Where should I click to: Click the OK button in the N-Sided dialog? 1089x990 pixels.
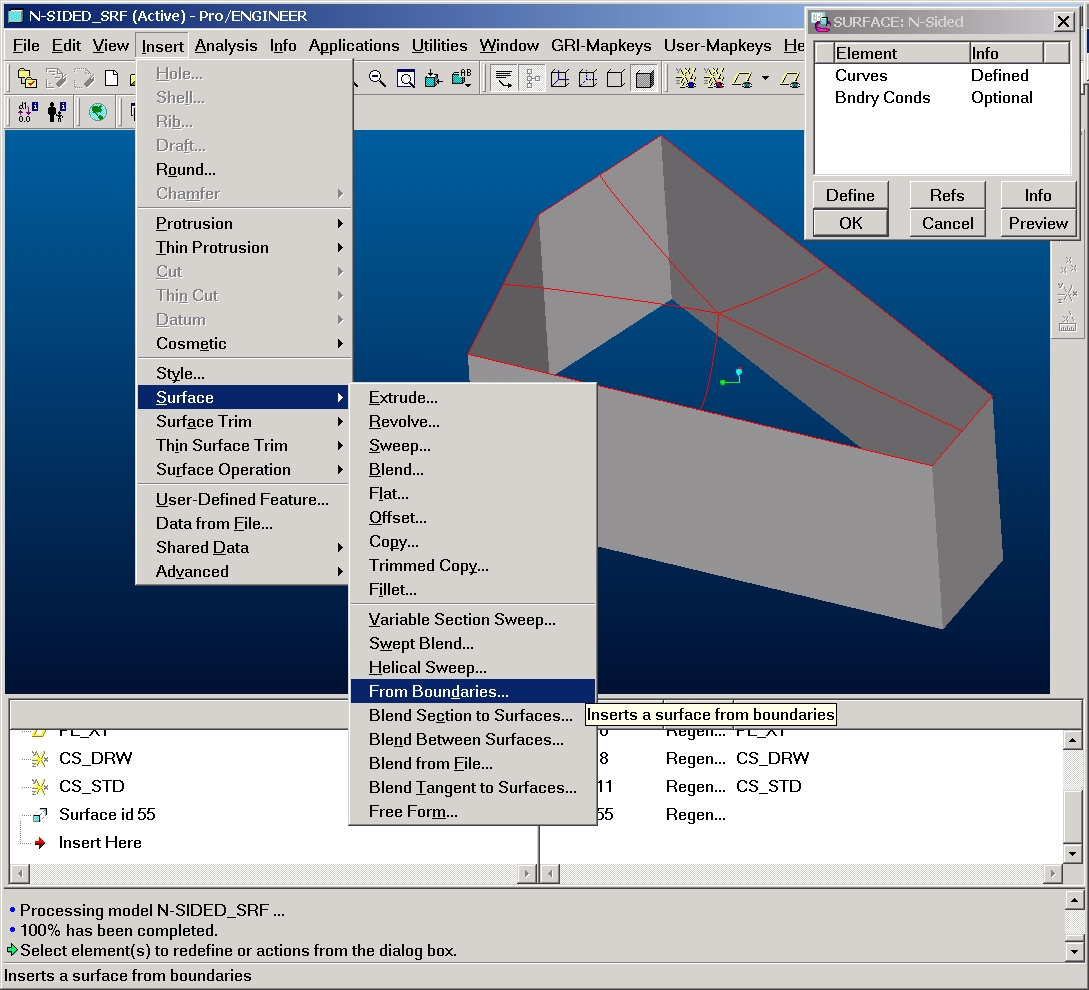pos(850,223)
